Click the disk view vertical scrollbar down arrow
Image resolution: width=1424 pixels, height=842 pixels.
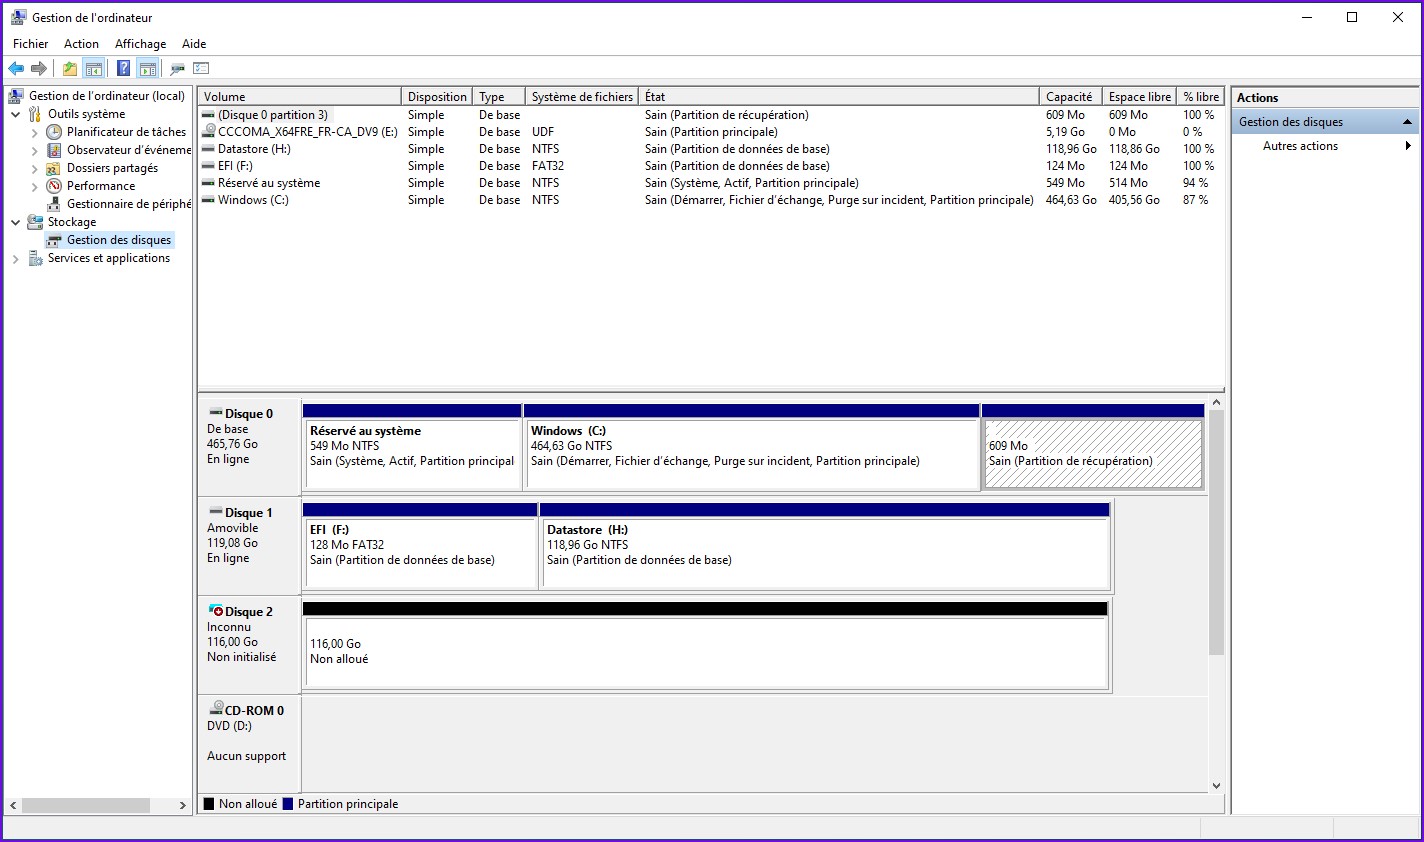[x=1216, y=786]
